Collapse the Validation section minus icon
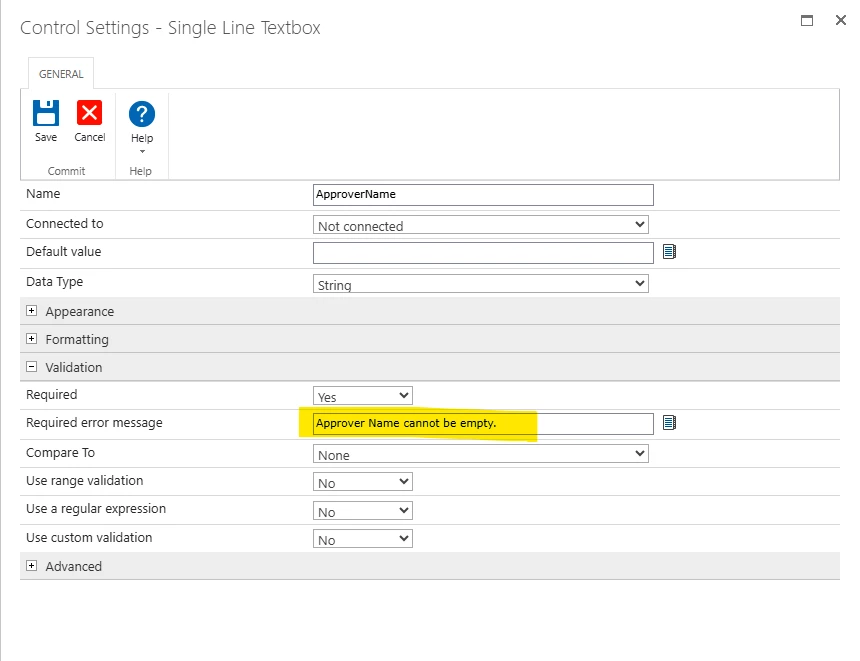Screen dimensions: 860x661 [x=32, y=366]
